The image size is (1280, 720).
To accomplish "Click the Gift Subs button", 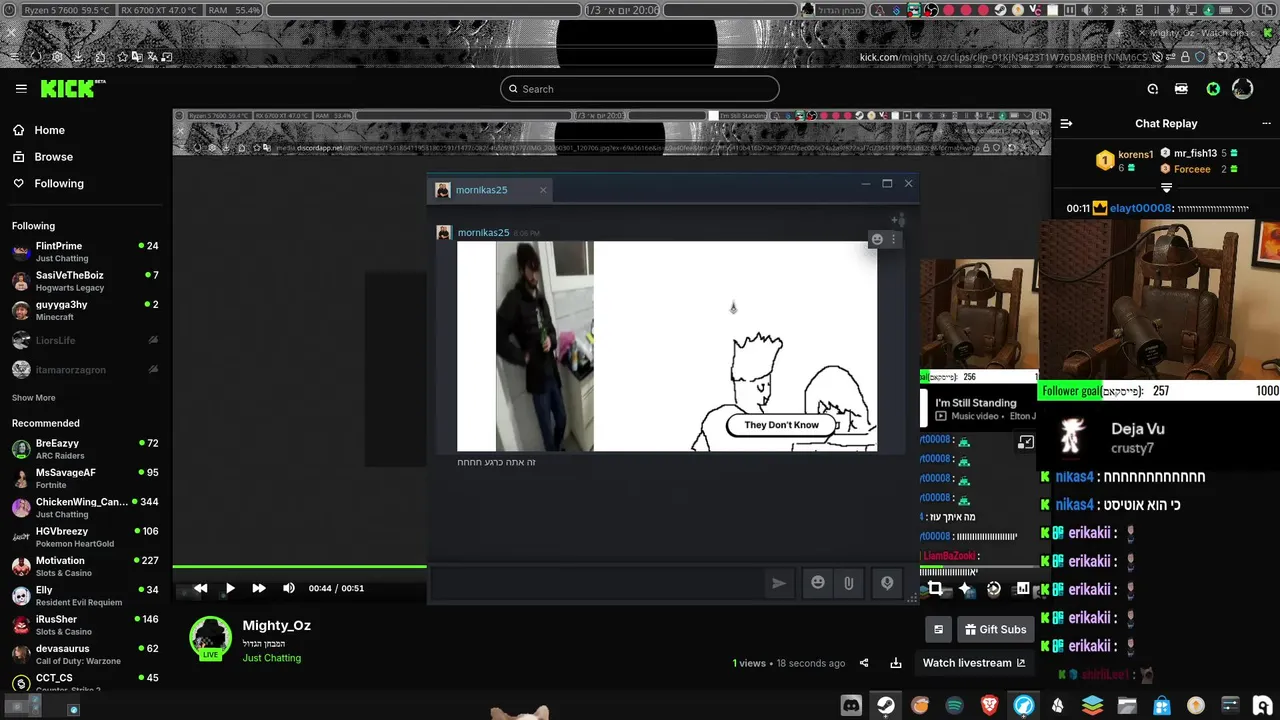I will coord(994,629).
